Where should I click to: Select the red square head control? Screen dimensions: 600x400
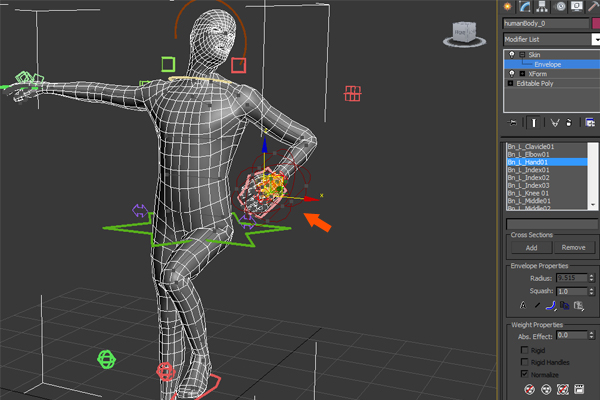pos(238,65)
